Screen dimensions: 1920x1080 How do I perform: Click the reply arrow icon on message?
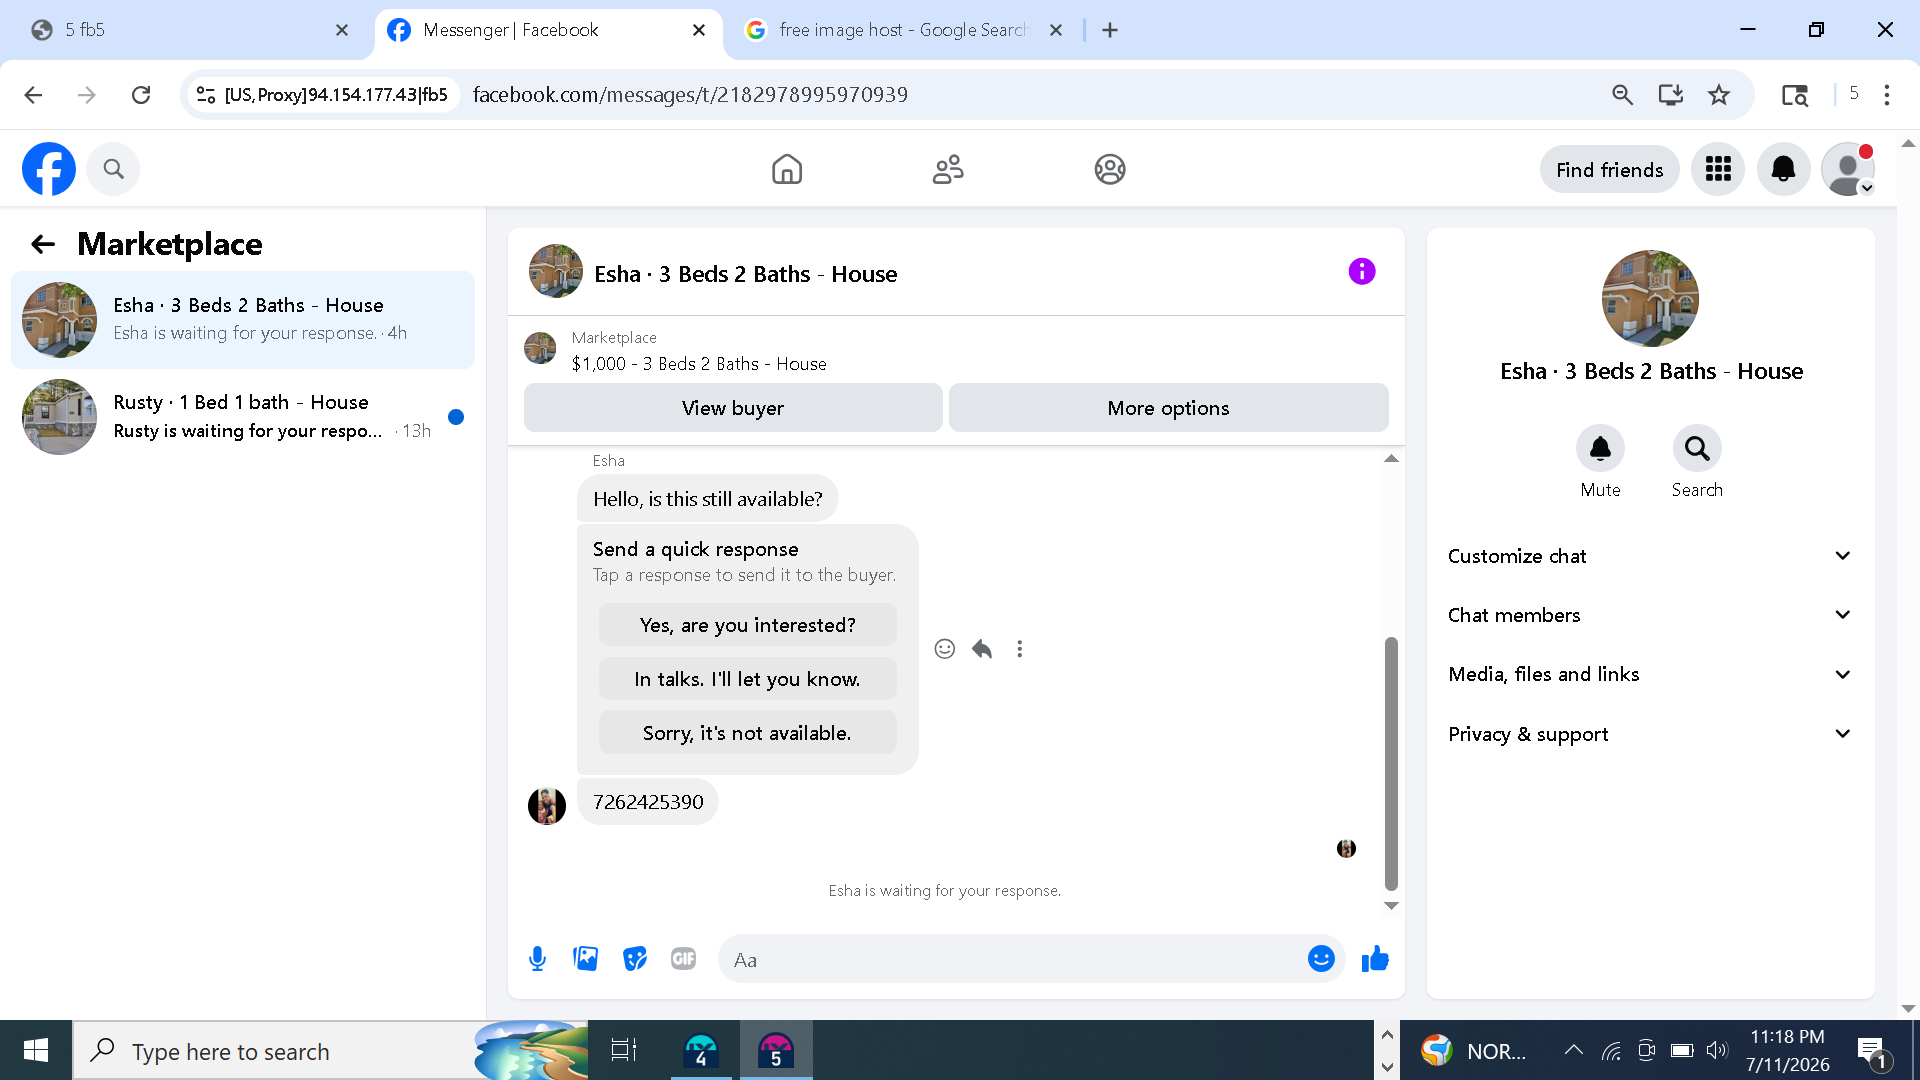(982, 649)
